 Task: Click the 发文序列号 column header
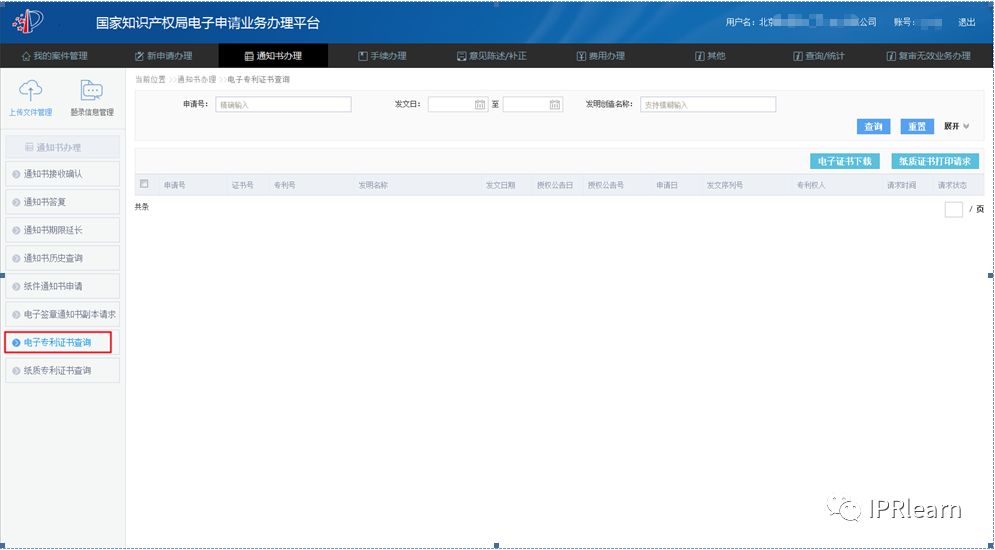[x=725, y=185]
